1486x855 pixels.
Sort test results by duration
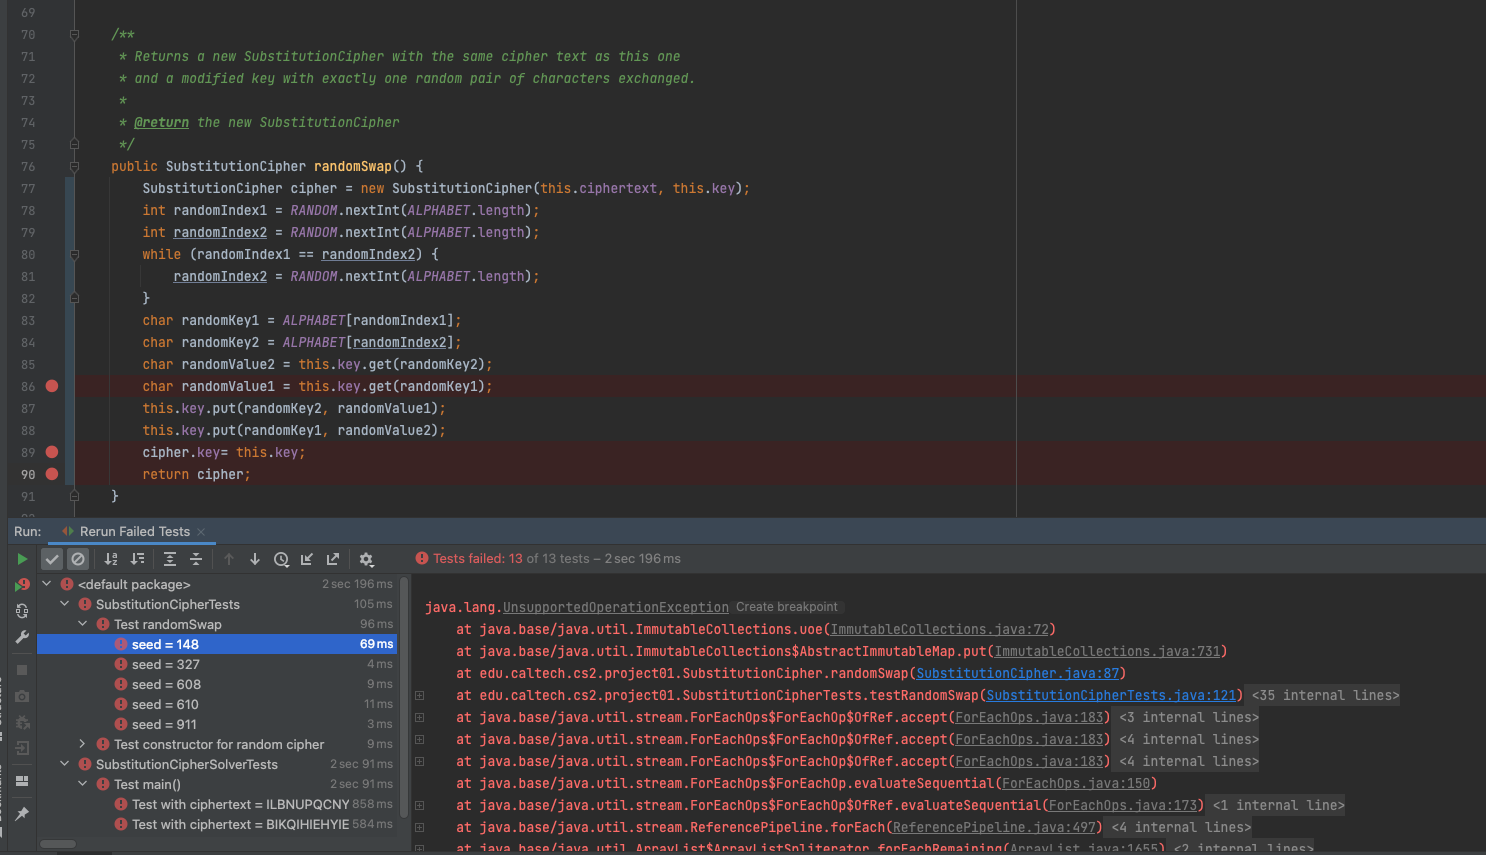click(x=138, y=559)
